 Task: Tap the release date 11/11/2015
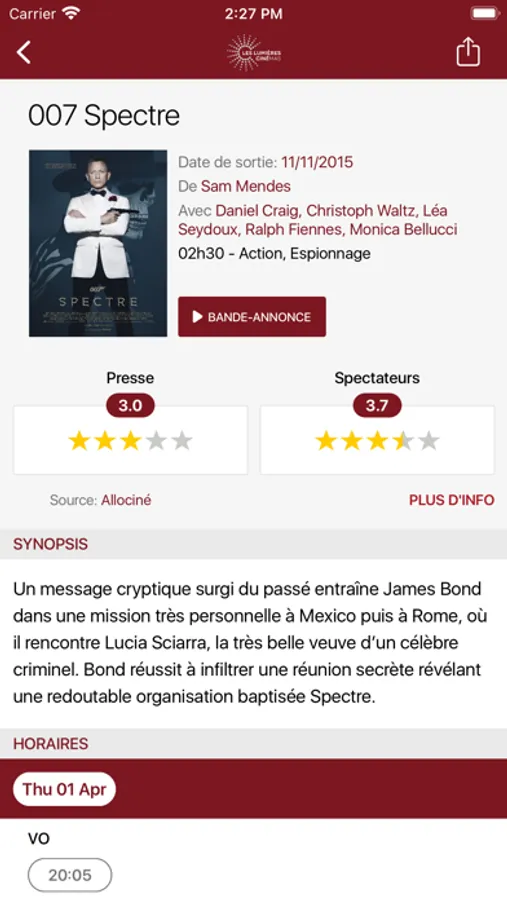(x=317, y=162)
